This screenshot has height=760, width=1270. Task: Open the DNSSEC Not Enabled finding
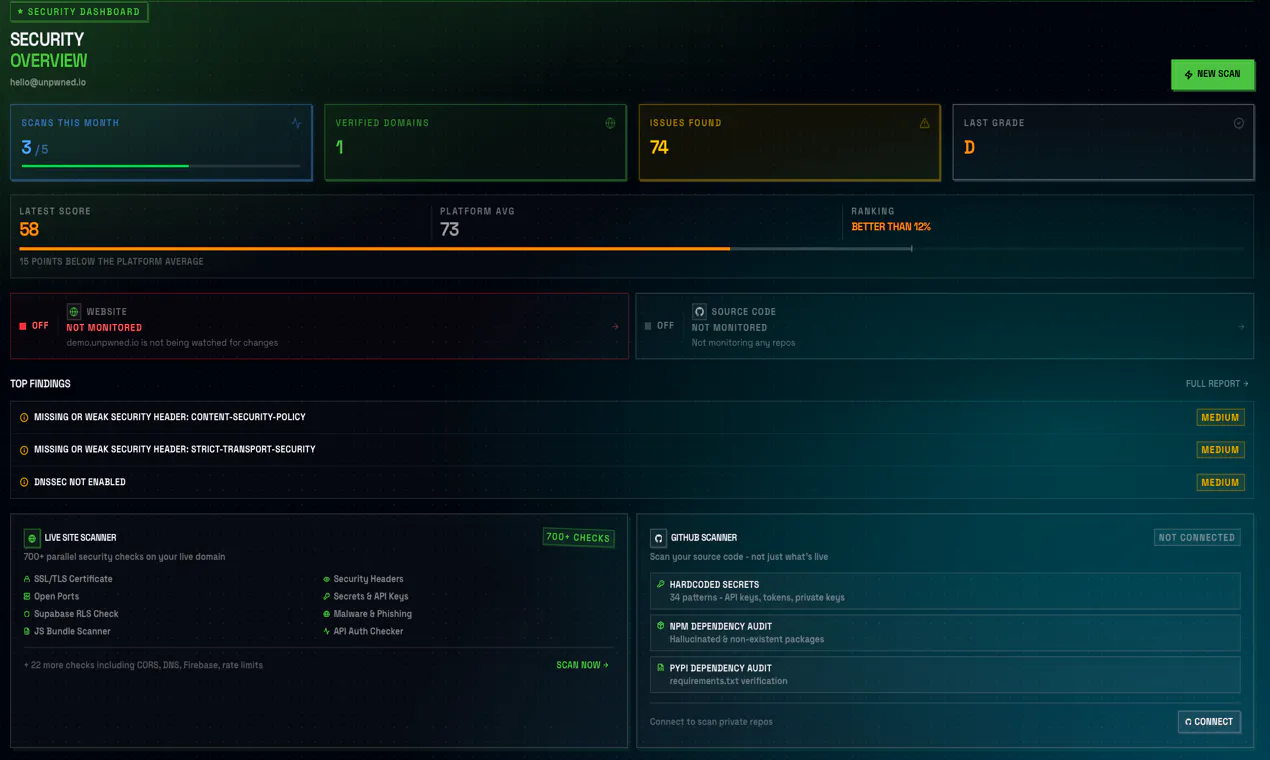(x=632, y=482)
